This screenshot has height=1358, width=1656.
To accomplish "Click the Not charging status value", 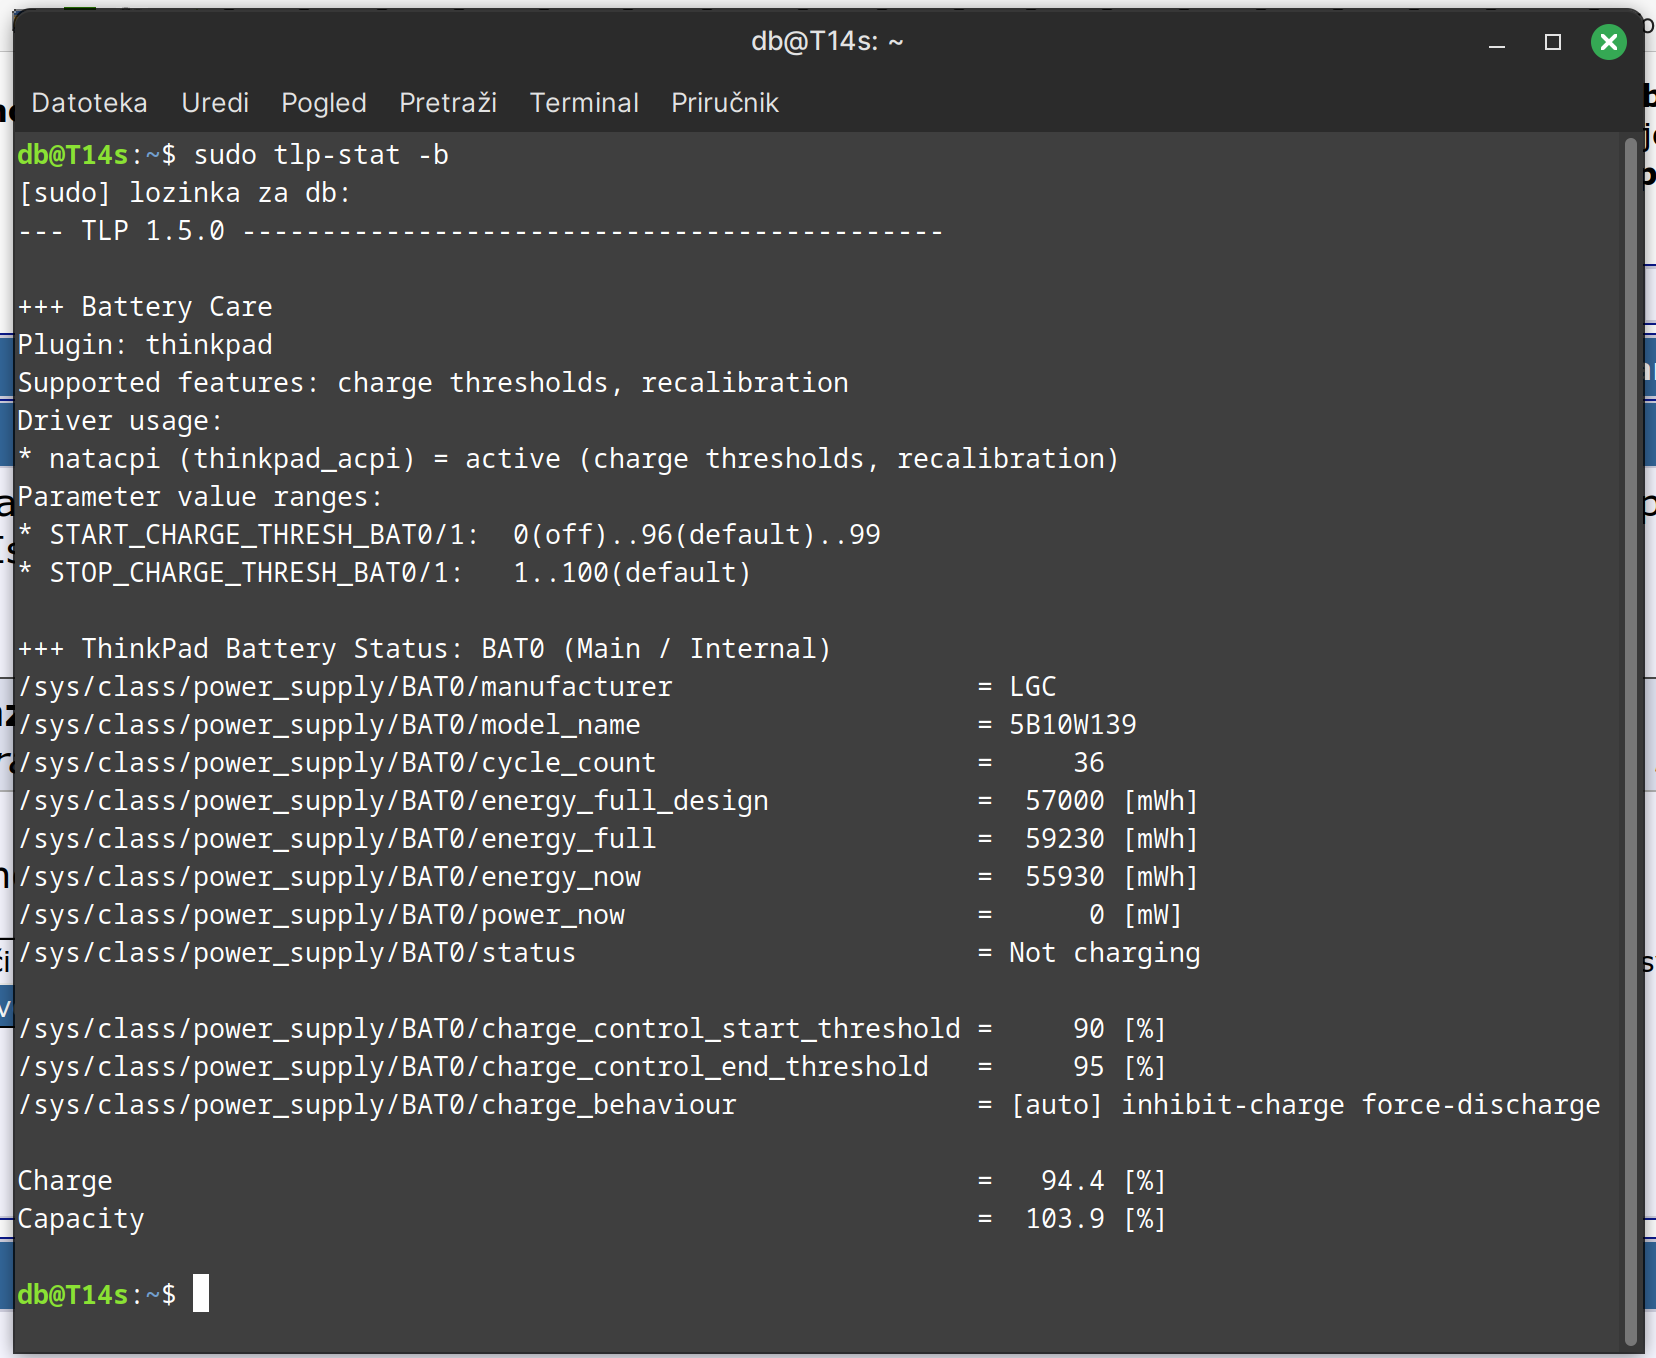I will (x=1105, y=953).
